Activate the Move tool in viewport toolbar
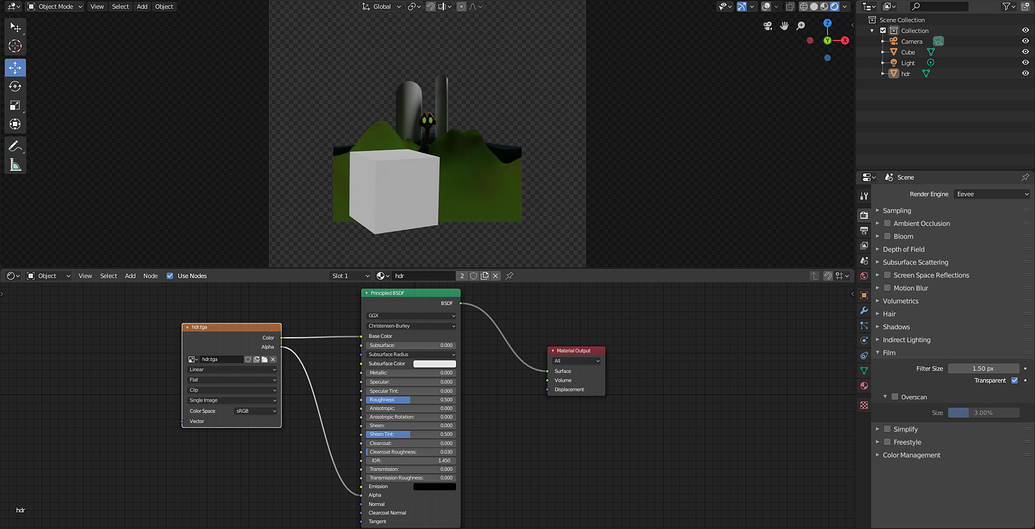Screen dimensions: 1035x529 [15, 68]
